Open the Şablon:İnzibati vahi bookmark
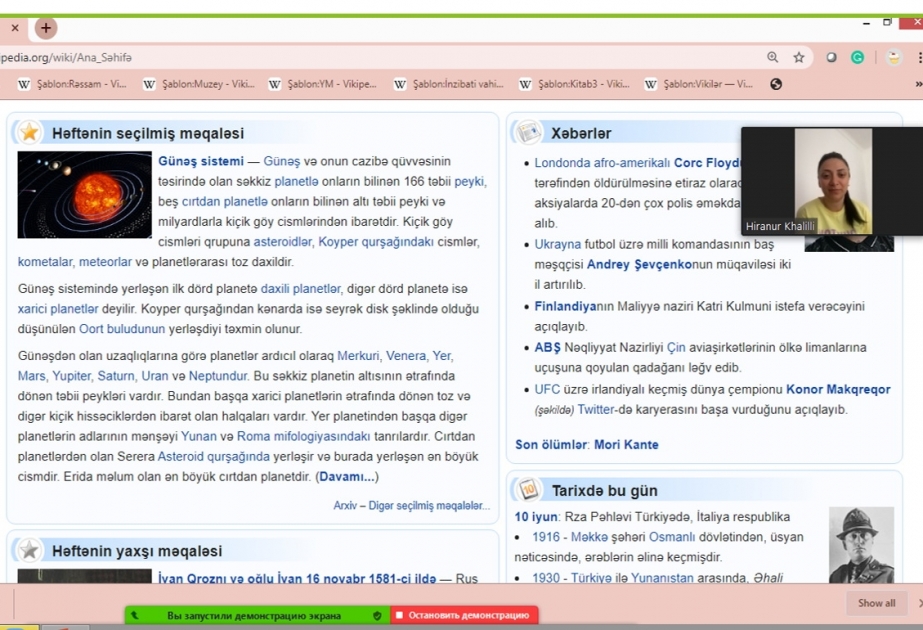The height and width of the screenshot is (630, 923). [449, 84]
